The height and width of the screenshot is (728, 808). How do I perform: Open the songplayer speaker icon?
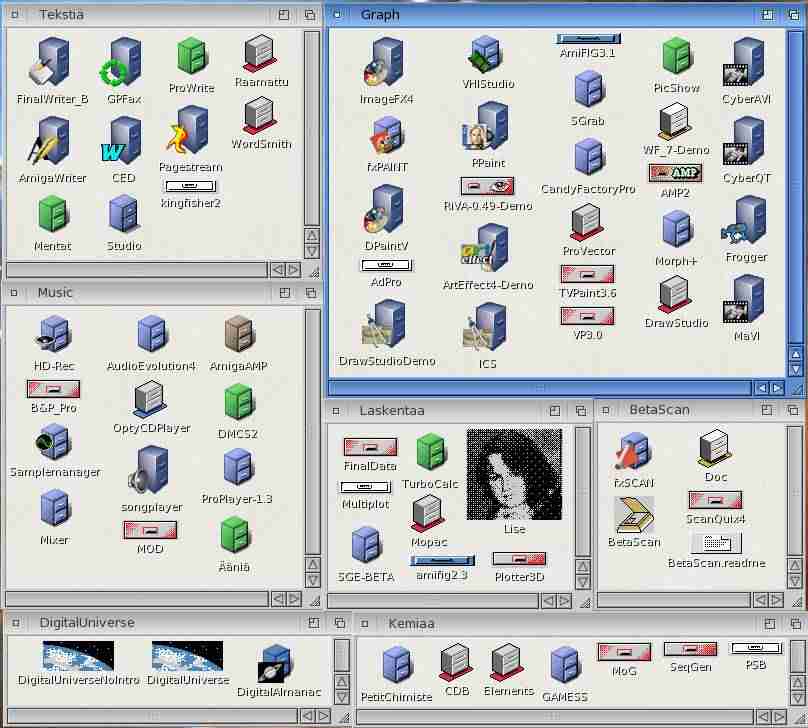pos(152,471)
